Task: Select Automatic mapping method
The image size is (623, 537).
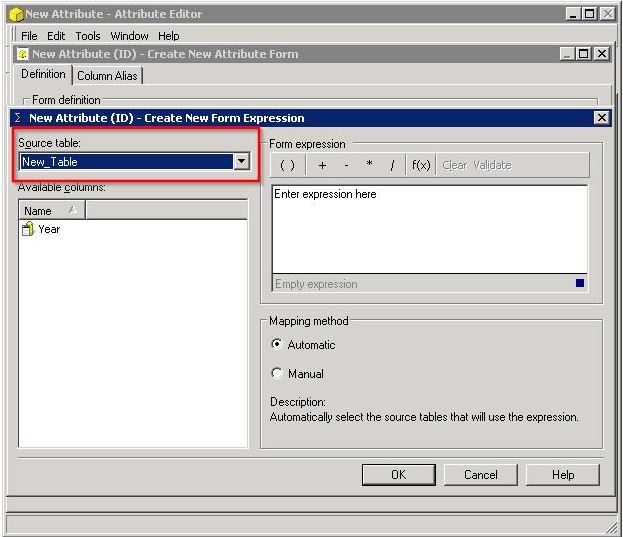Action: [277, 344]
